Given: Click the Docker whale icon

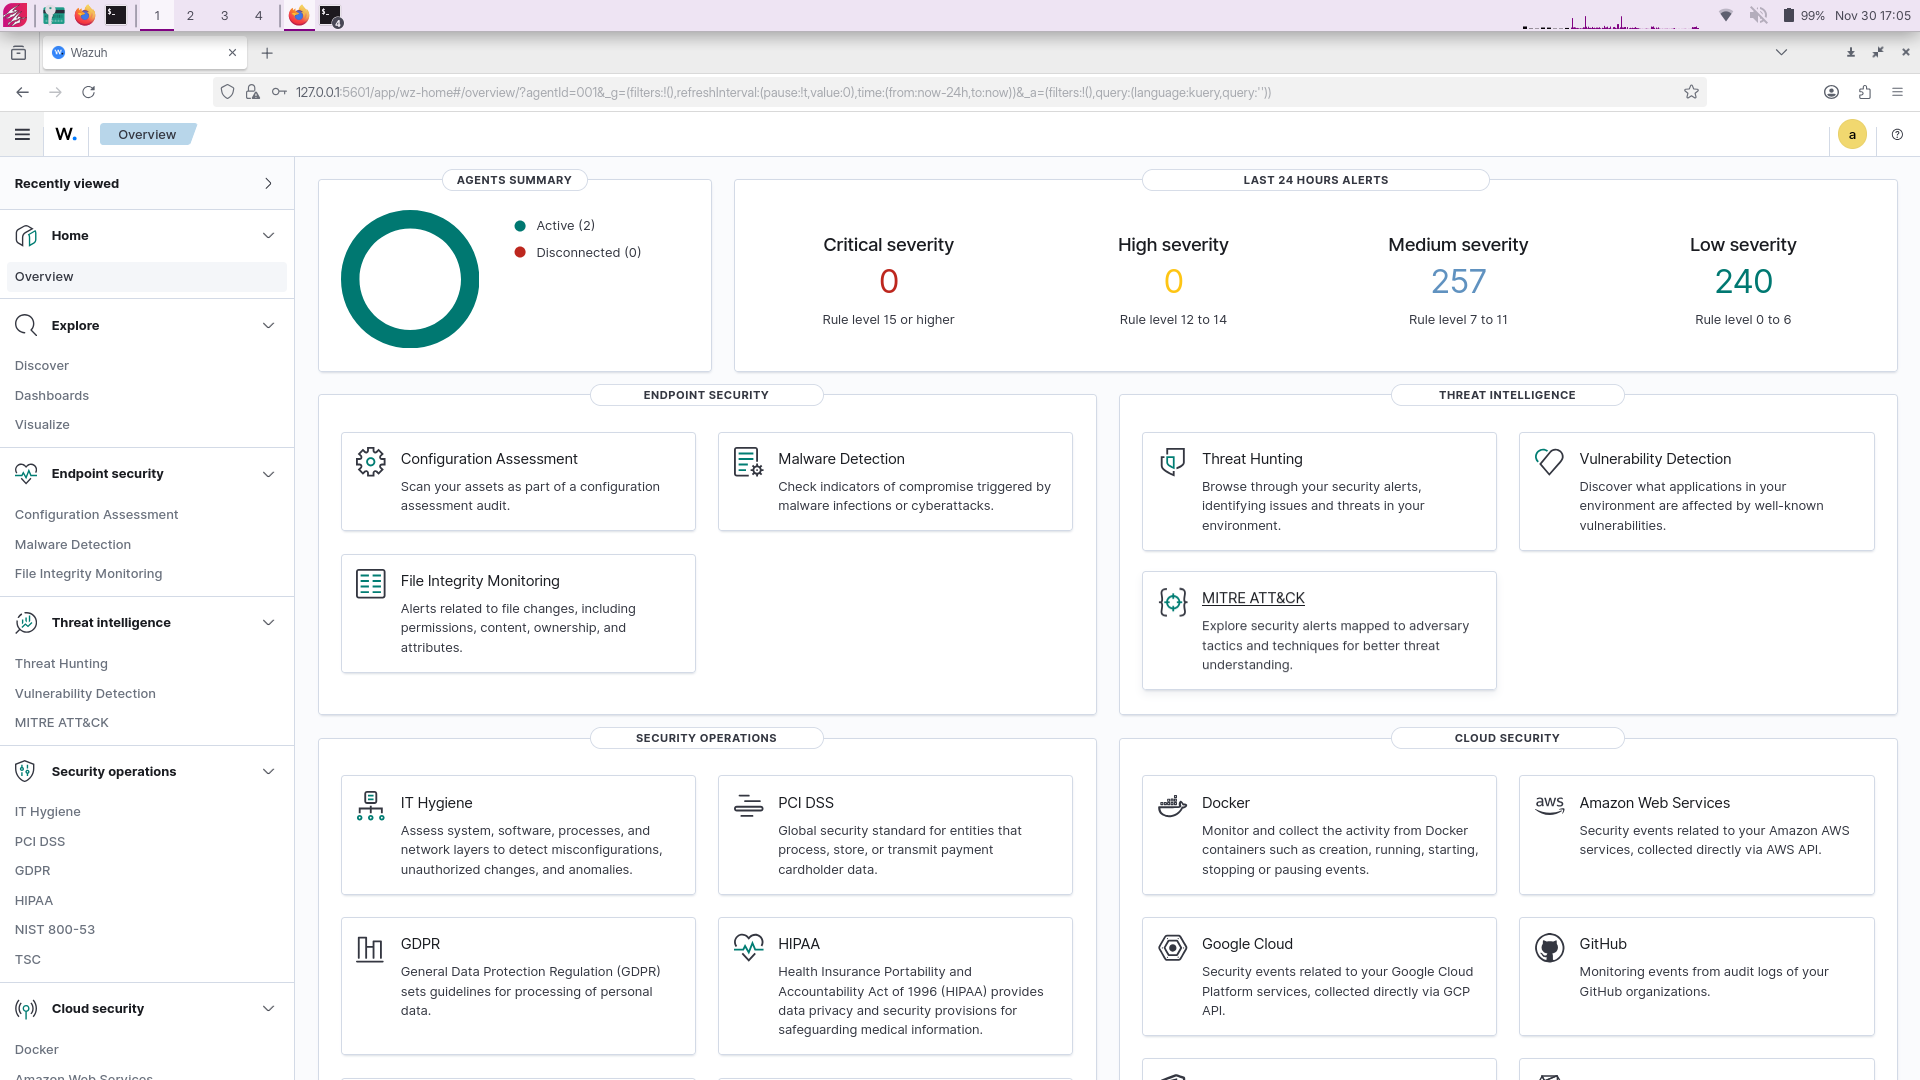Looking at the screenshot, I should click(1172, 805).
